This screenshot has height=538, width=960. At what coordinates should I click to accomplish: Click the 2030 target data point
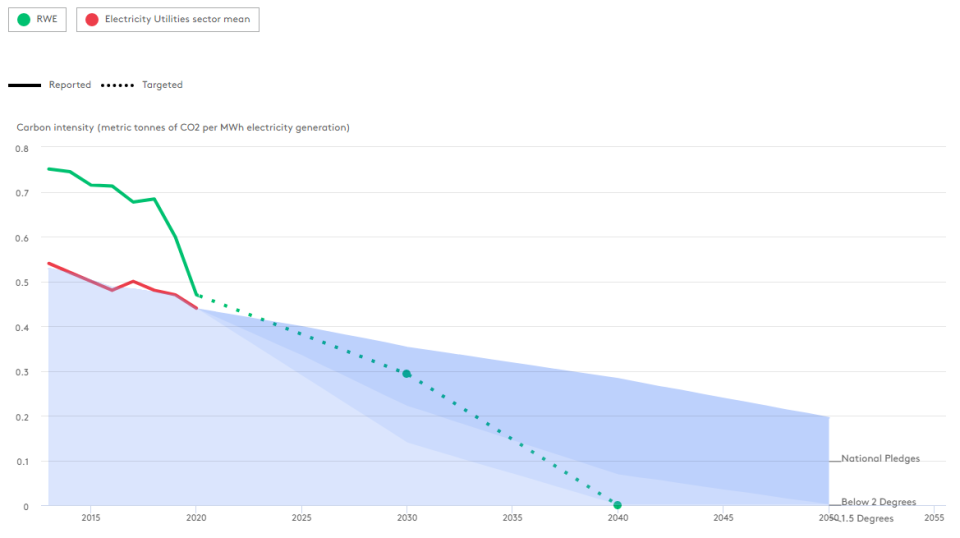point(406,374)
